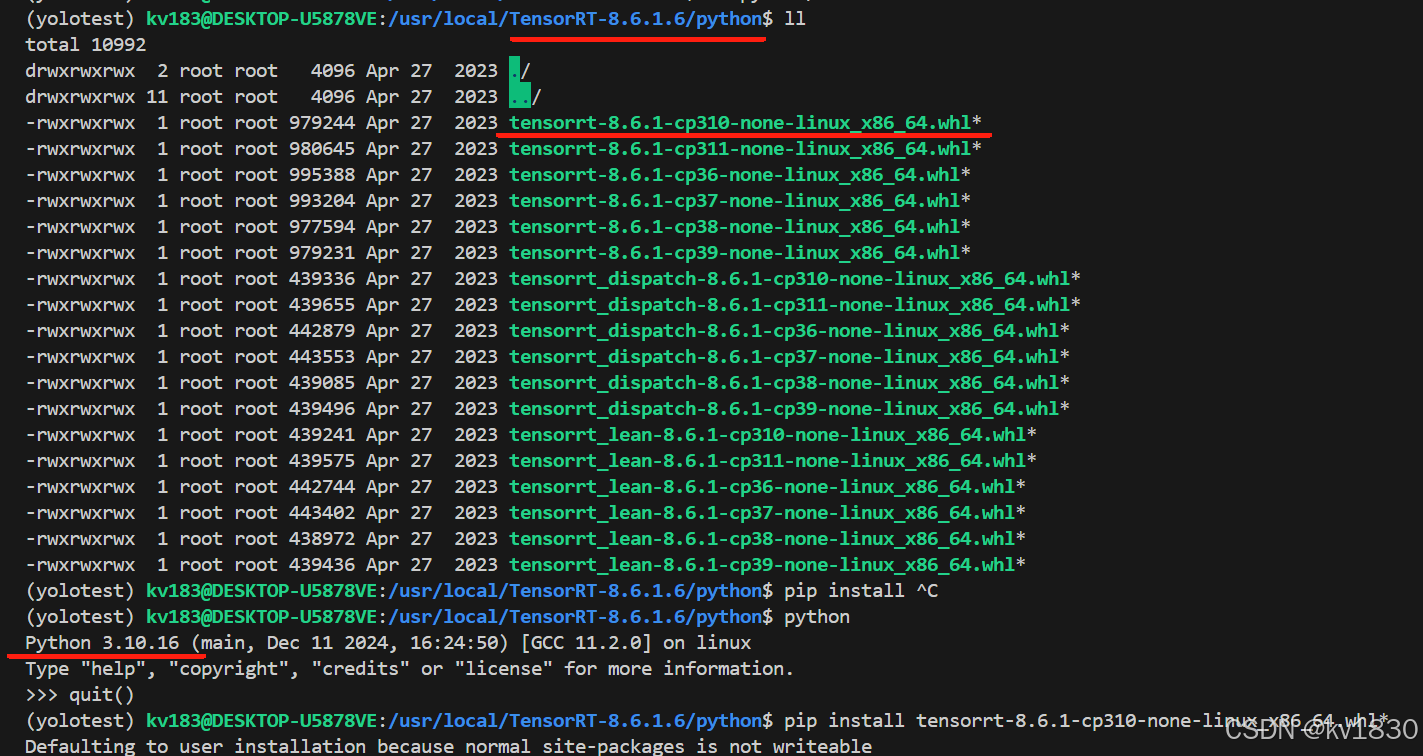Click file size 979231
Viewport: 1423px width, 756px height.
click(322, 253)
